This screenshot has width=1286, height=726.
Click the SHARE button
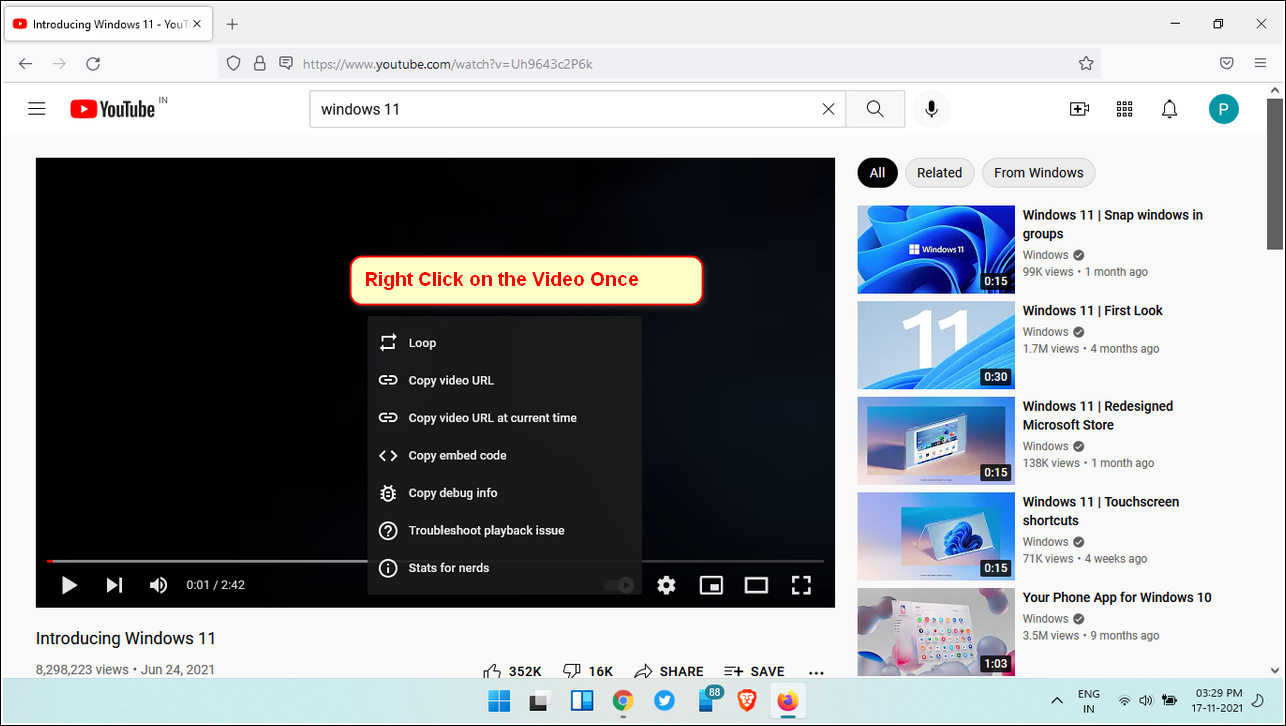coord(669,671)
